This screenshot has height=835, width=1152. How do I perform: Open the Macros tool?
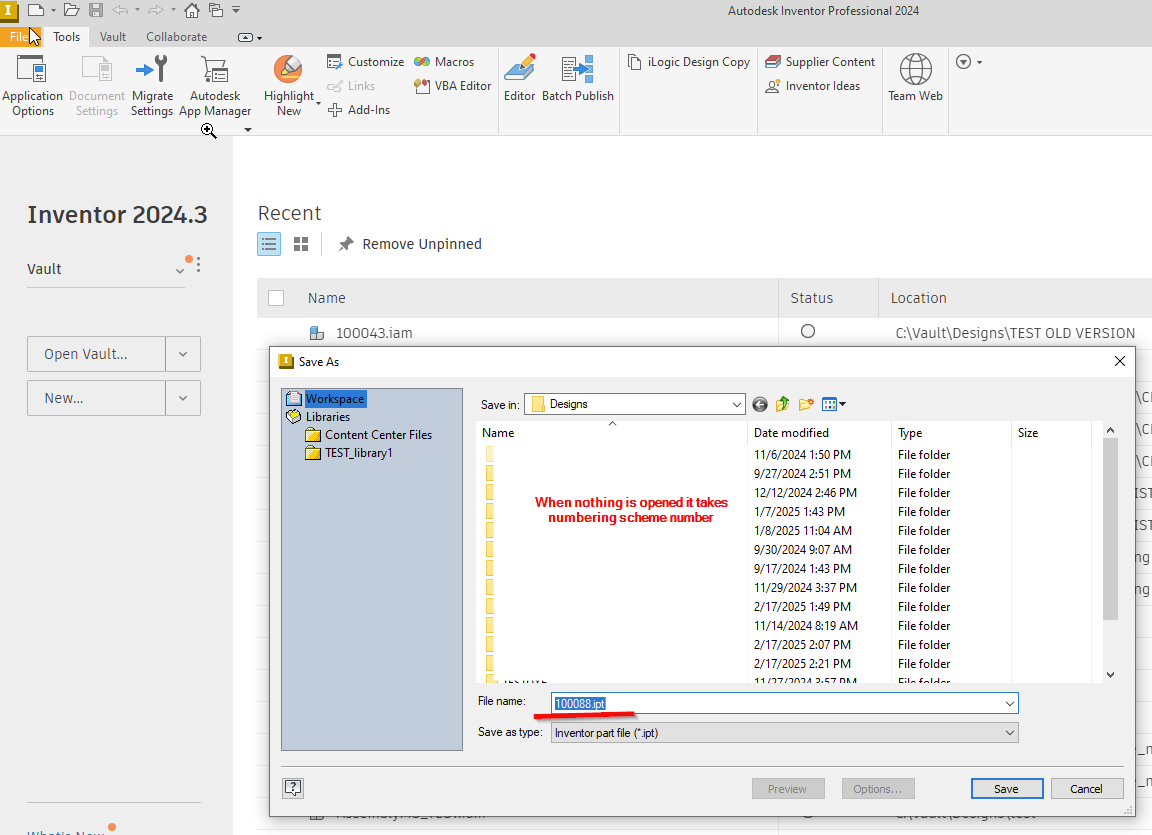pyautogui.click(x=445, y=61)
